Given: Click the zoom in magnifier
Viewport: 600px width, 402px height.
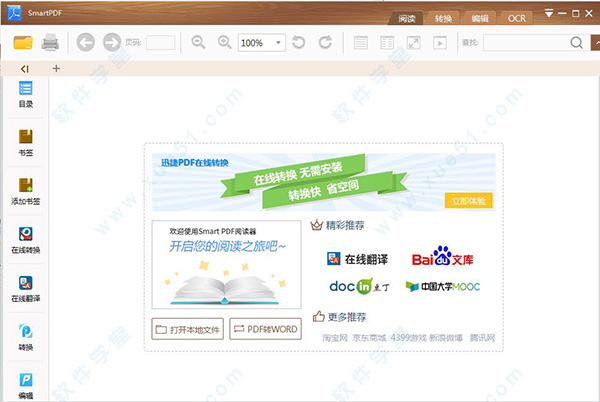Looking at the screenshot, I should click(225, 42).
